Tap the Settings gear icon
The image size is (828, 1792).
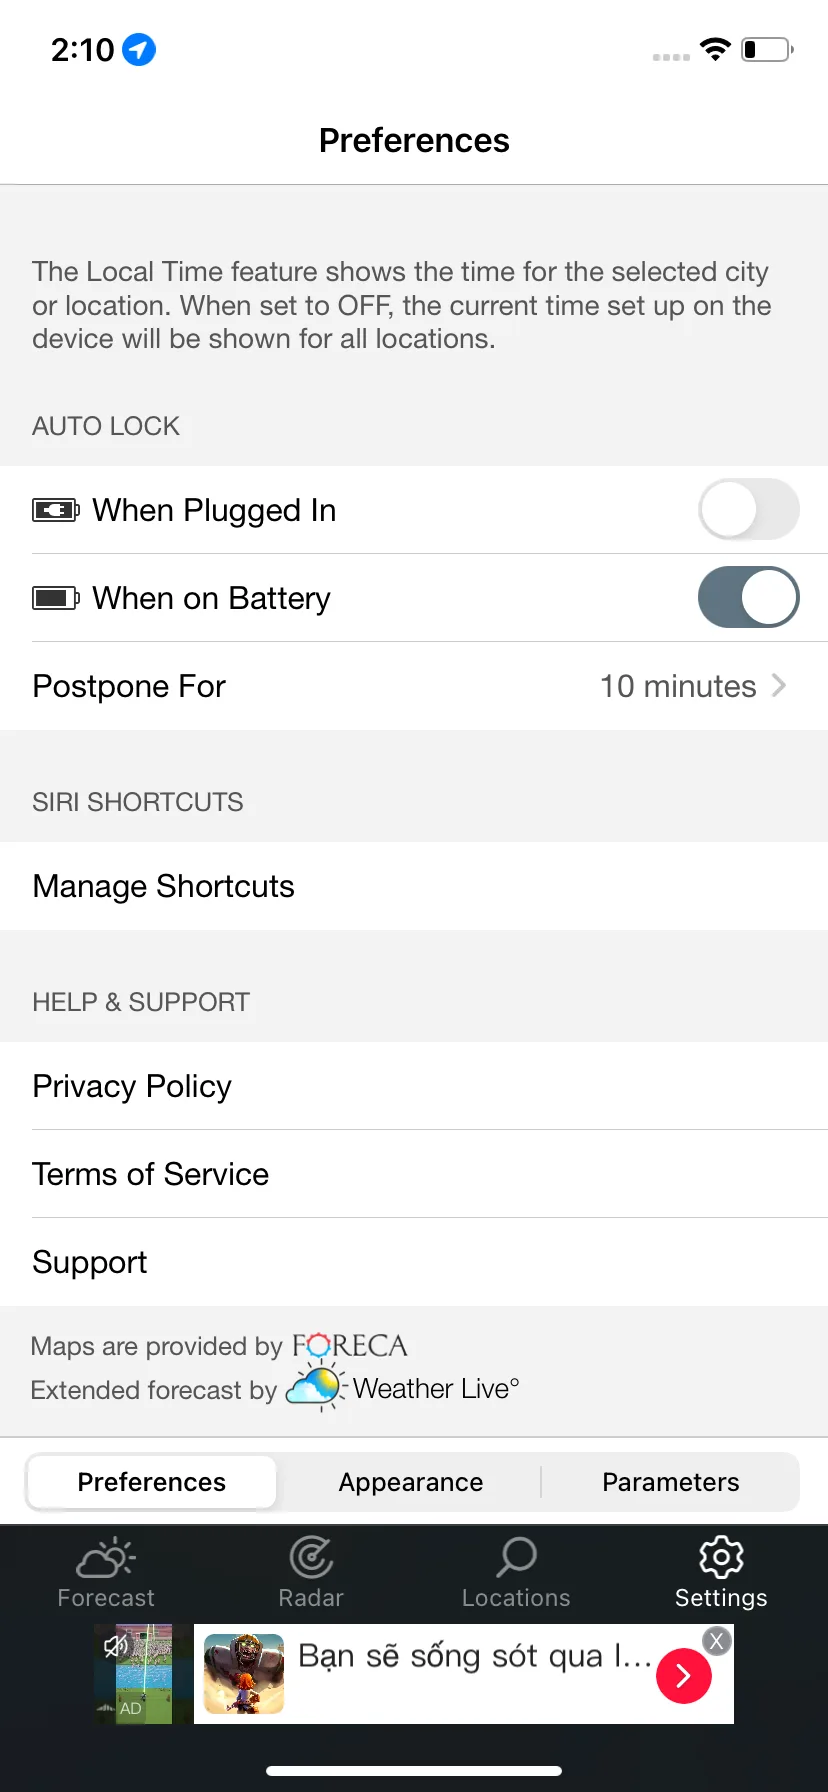[x=721, y=1557]
